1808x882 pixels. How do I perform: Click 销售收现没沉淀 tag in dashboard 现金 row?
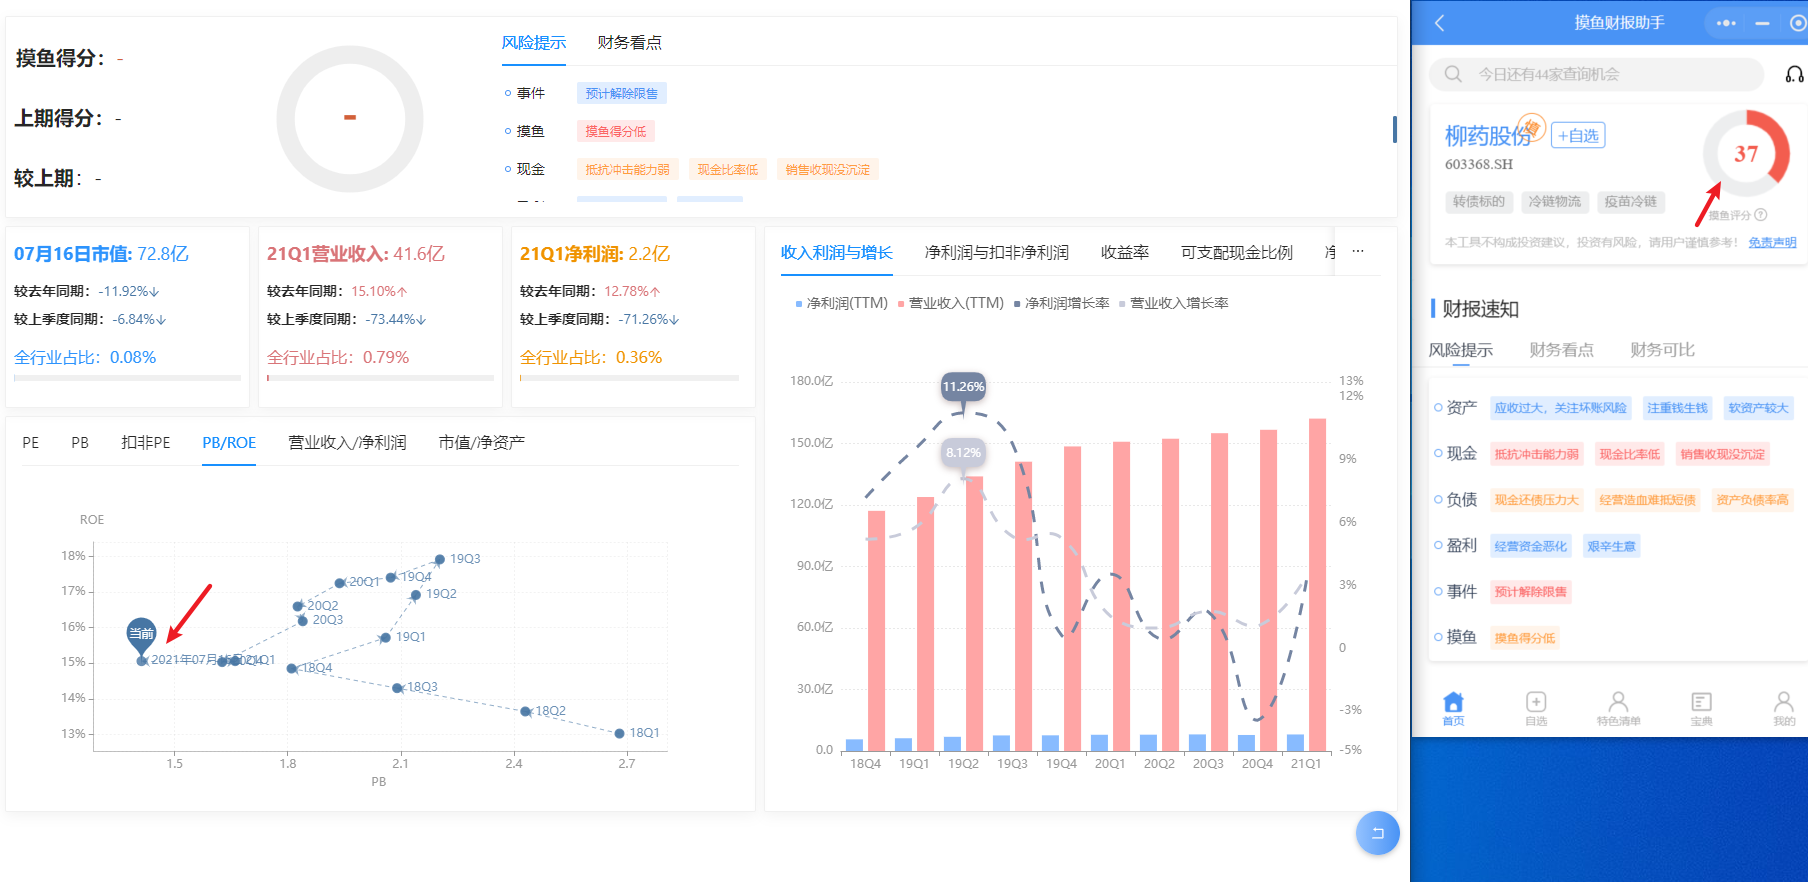click(827, 169)
